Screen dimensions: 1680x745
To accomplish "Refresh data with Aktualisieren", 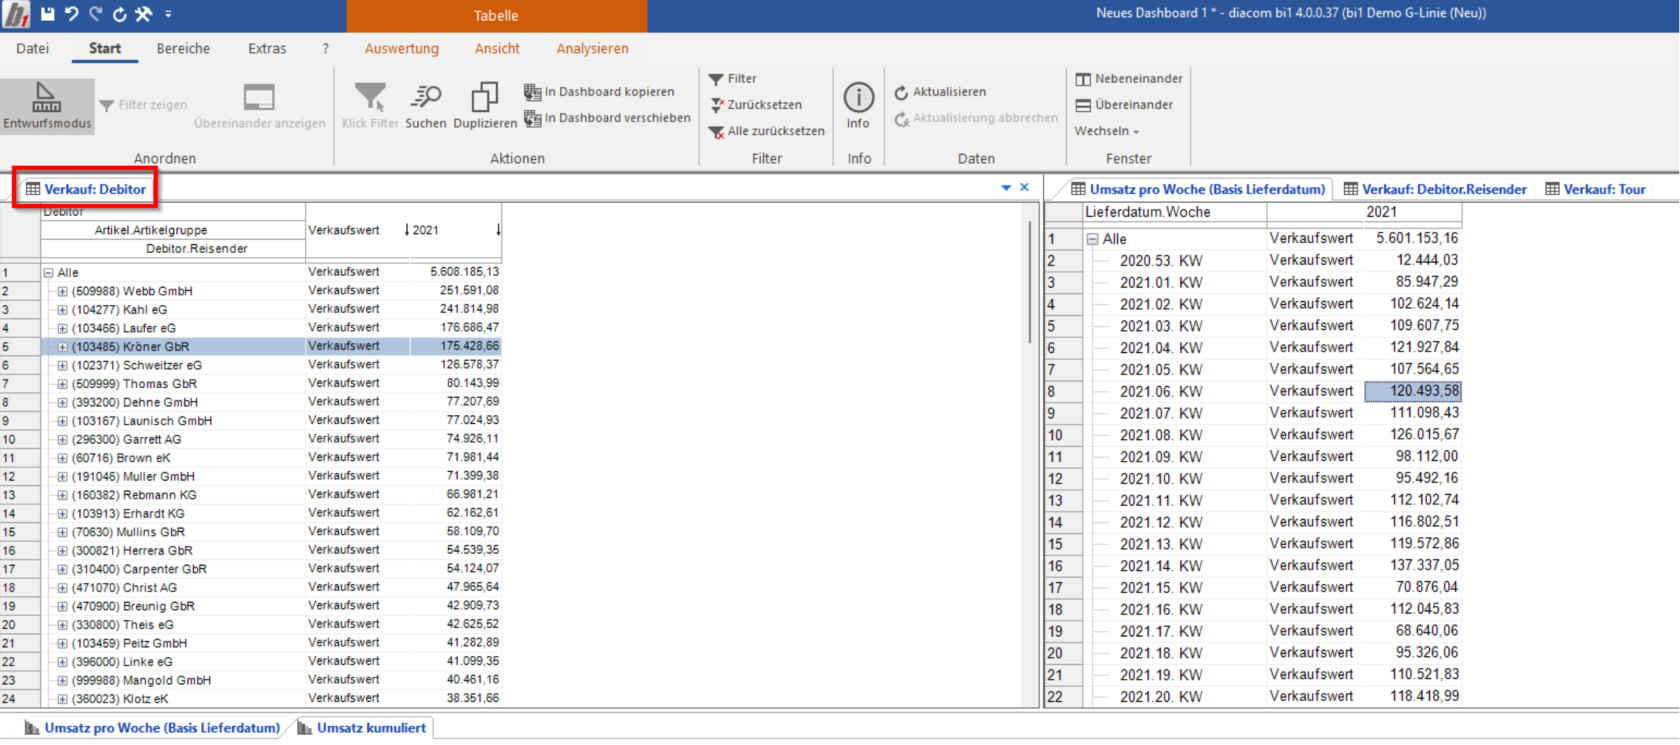I will click(x=940, y=92).
